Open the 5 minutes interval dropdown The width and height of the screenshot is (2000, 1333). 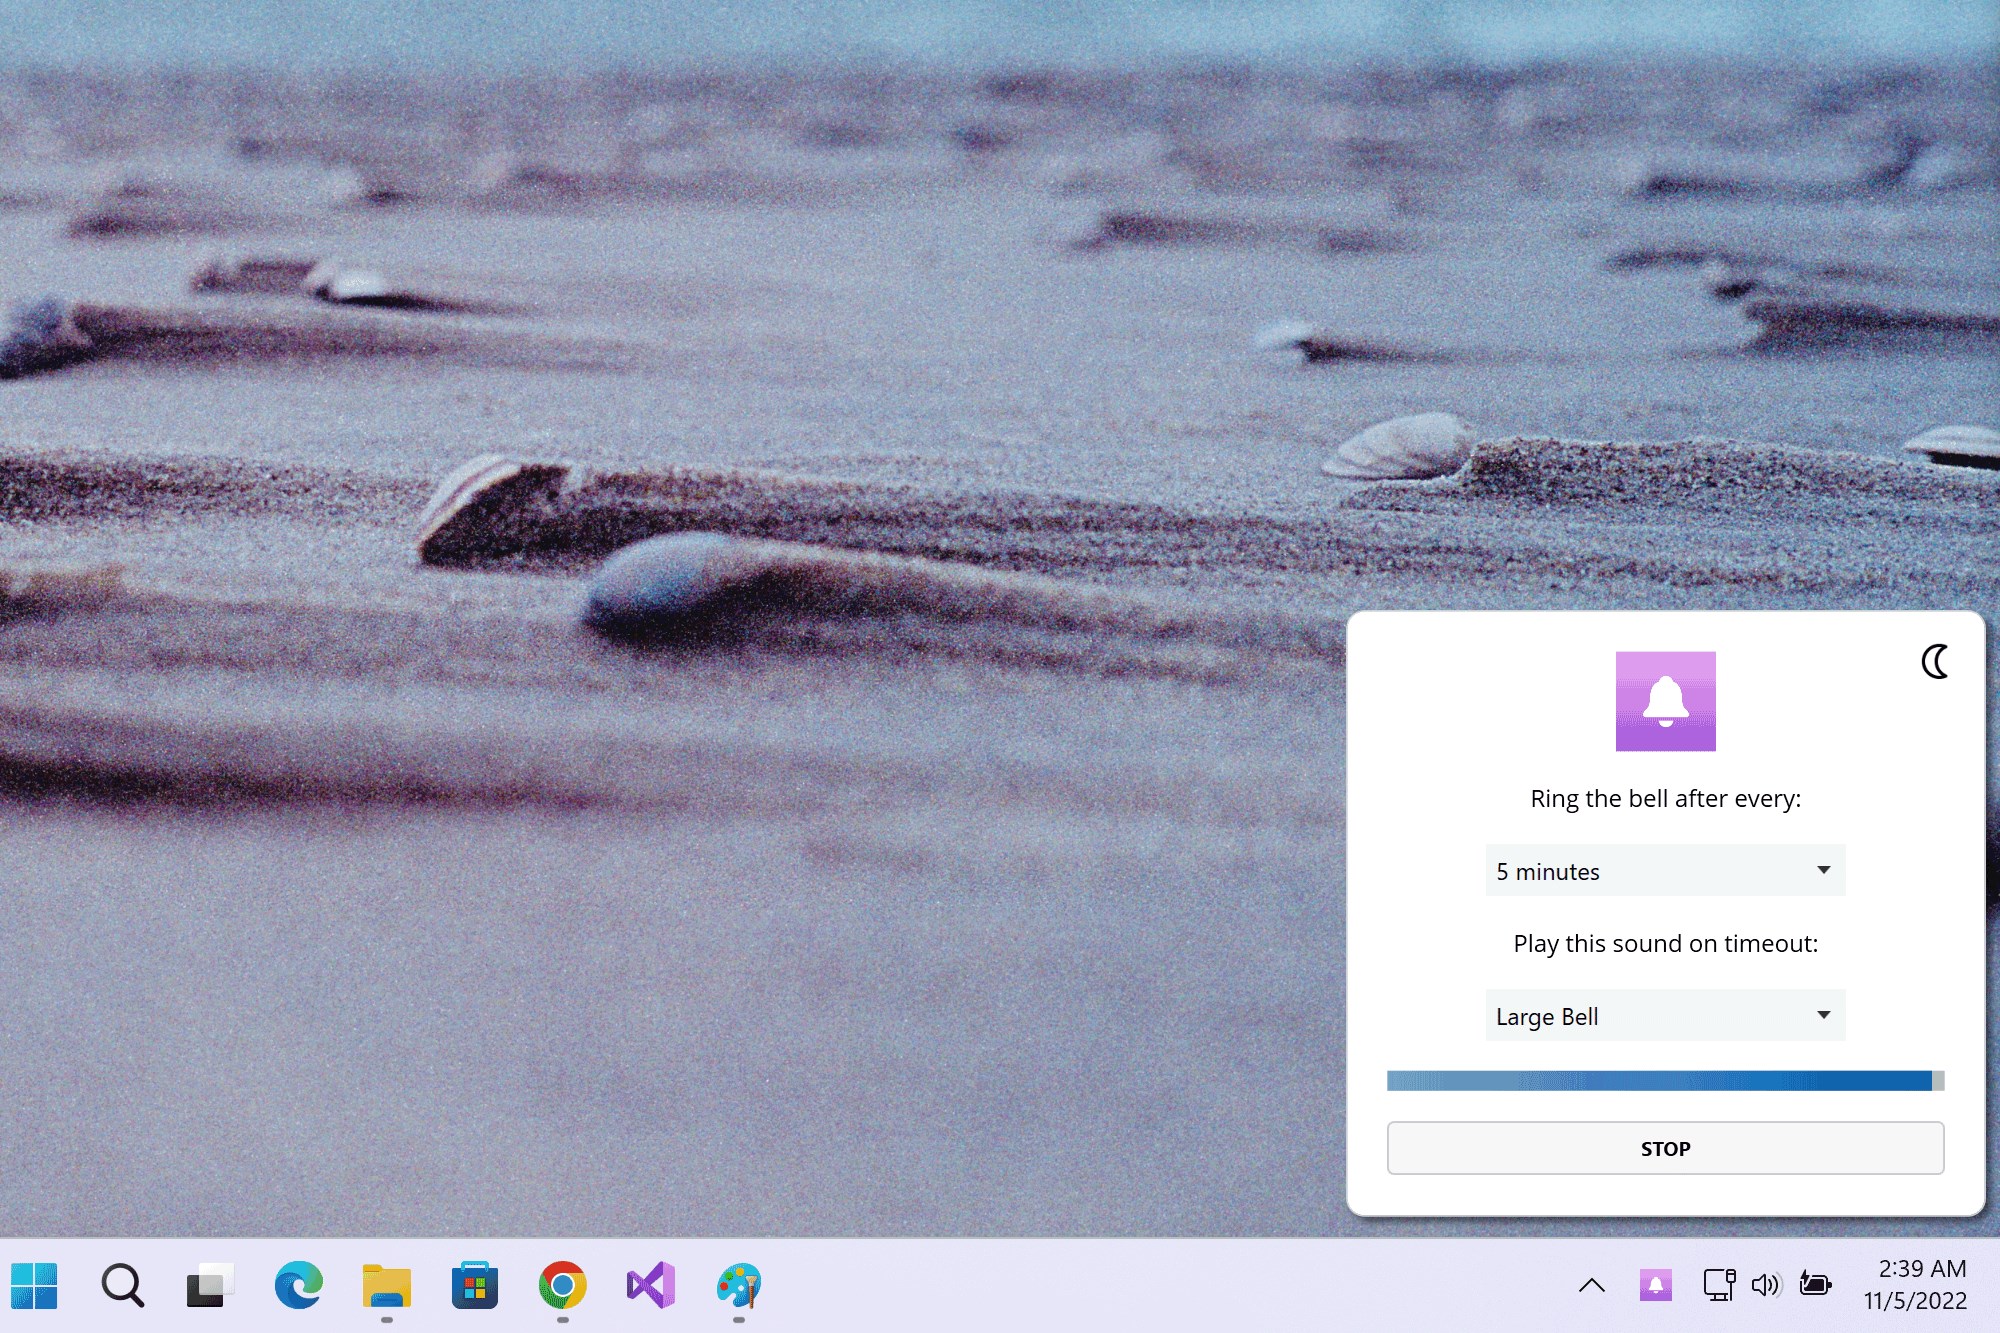click(x=1665, y=871)
